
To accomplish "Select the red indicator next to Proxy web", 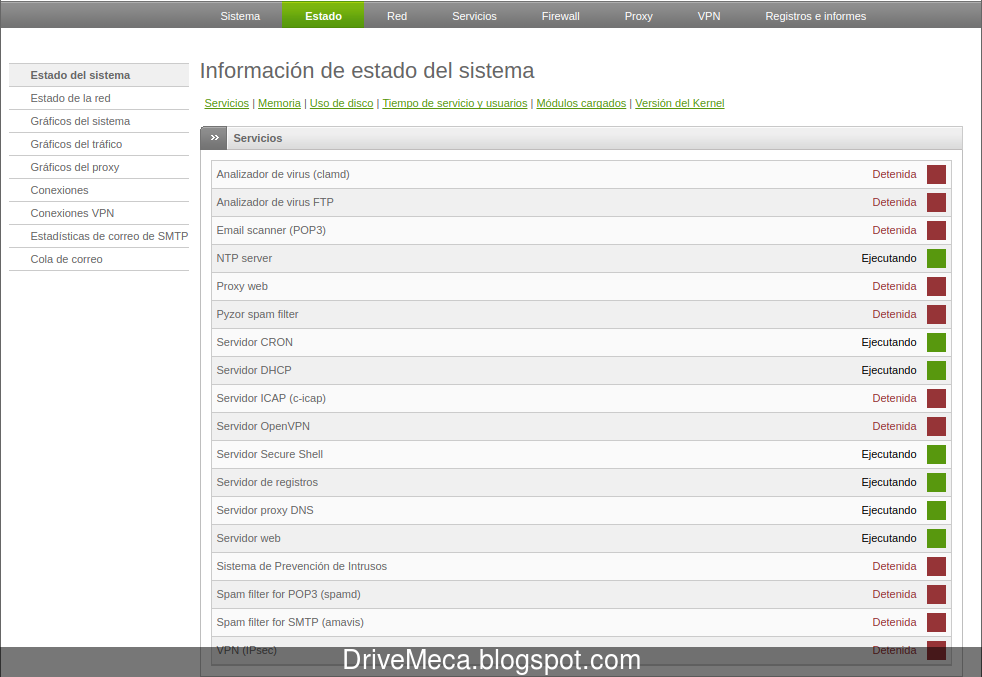I will [x=936, y=286].
